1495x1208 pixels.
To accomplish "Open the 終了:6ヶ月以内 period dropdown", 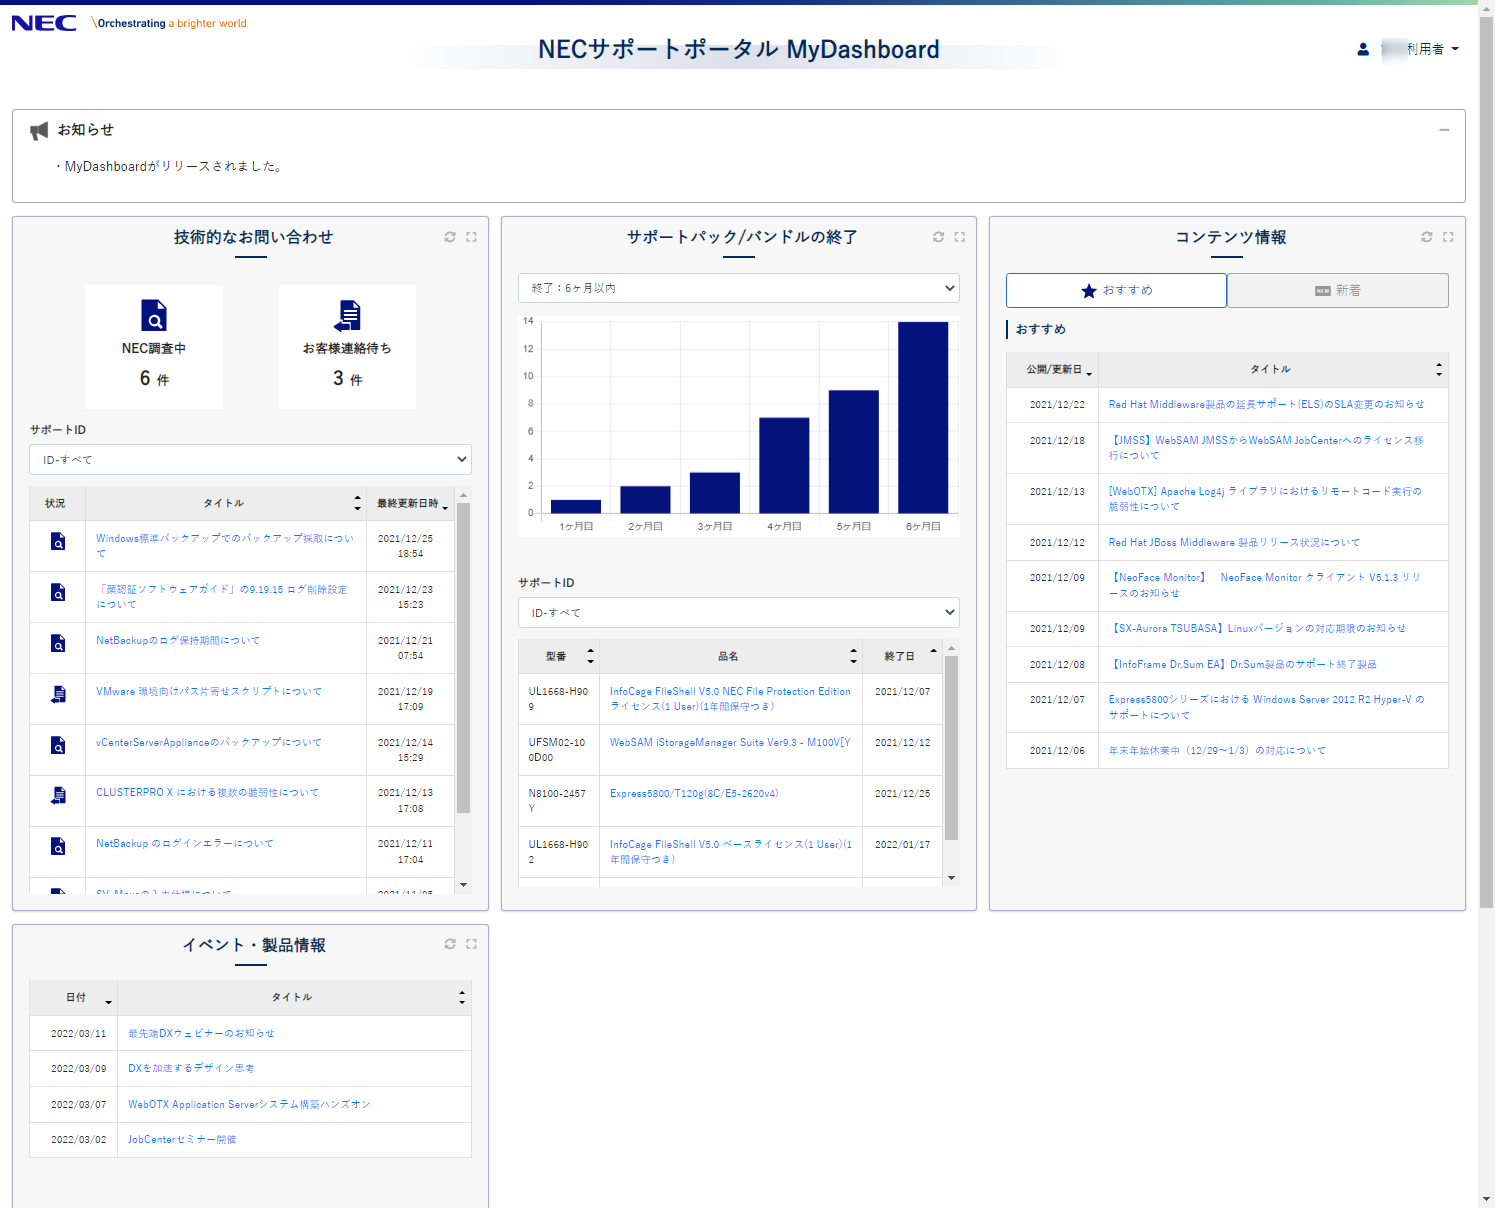I will click(x=739, y=288).
